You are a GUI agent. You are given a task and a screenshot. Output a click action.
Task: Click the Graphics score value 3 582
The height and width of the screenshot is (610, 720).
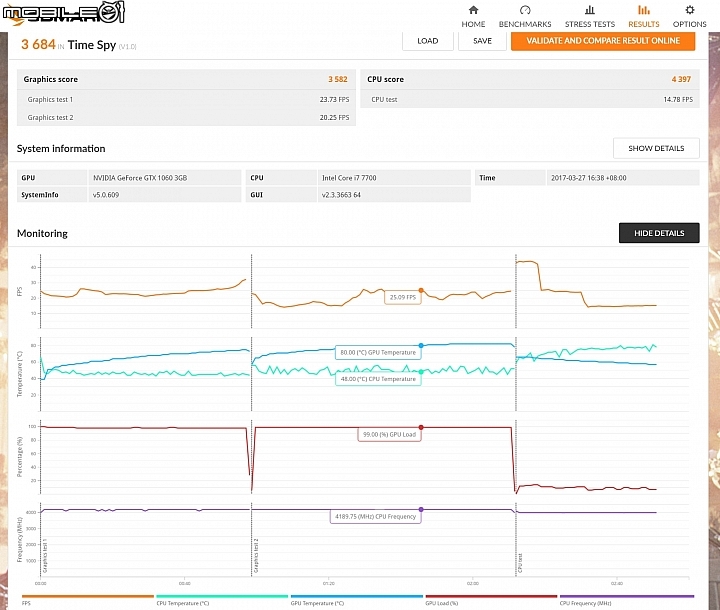[338, 79]
